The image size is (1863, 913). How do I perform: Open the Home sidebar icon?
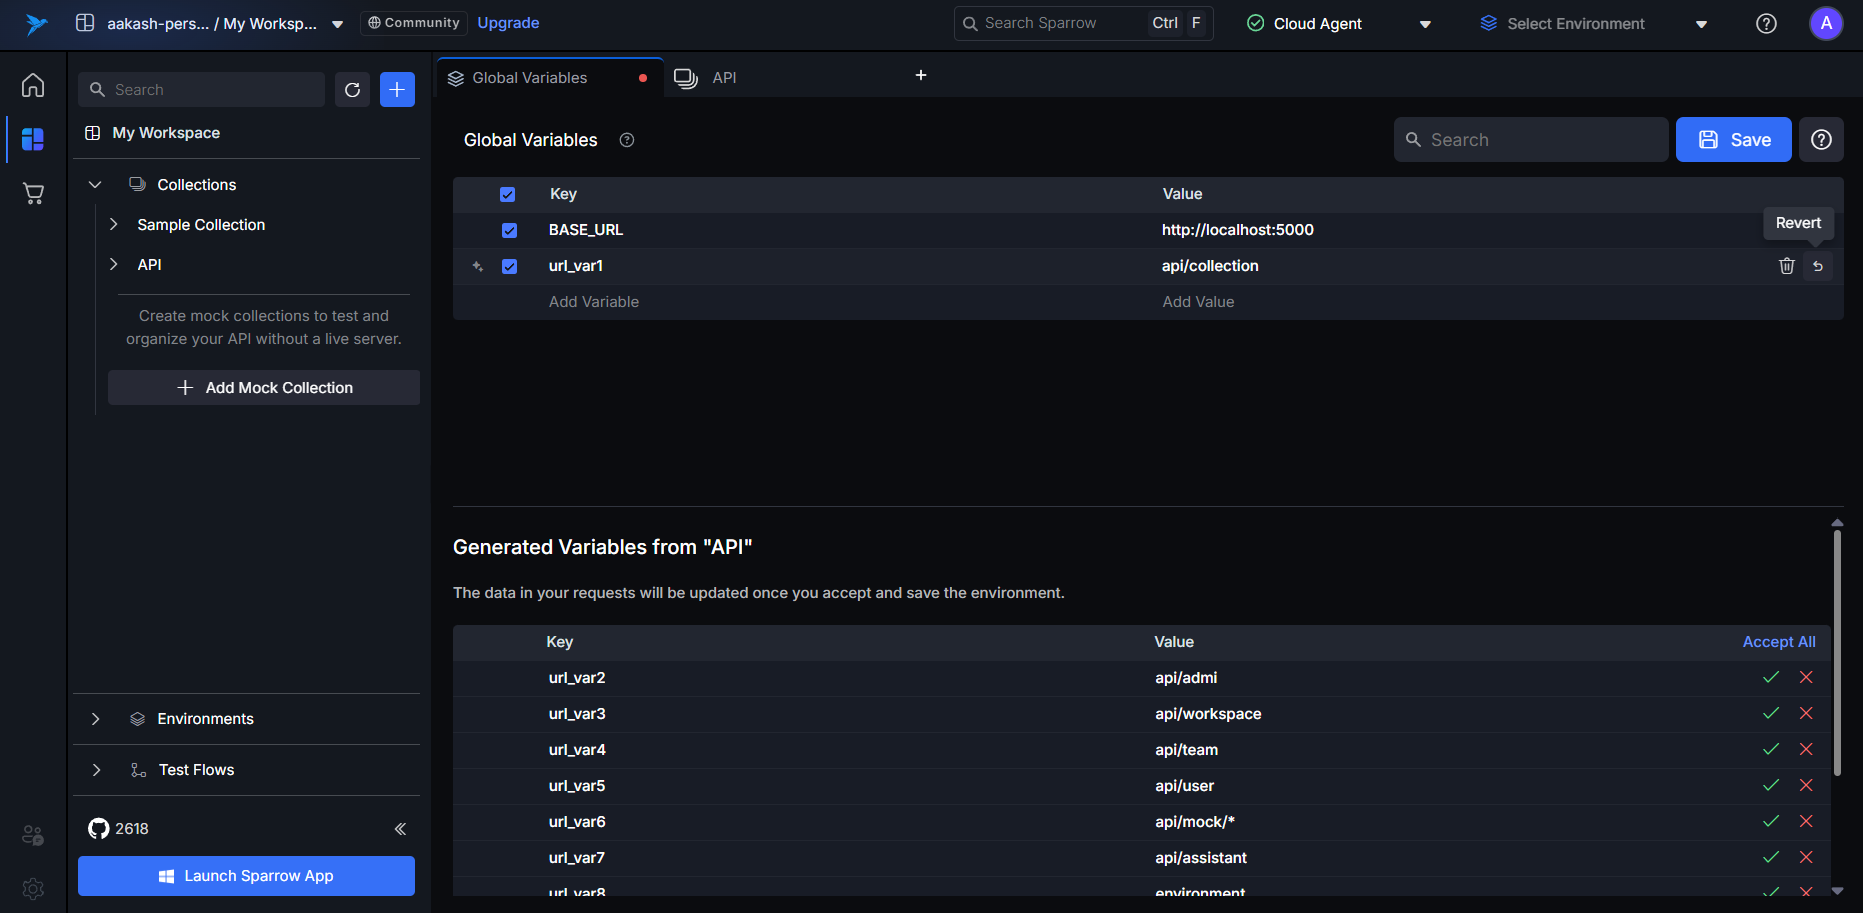33,85
